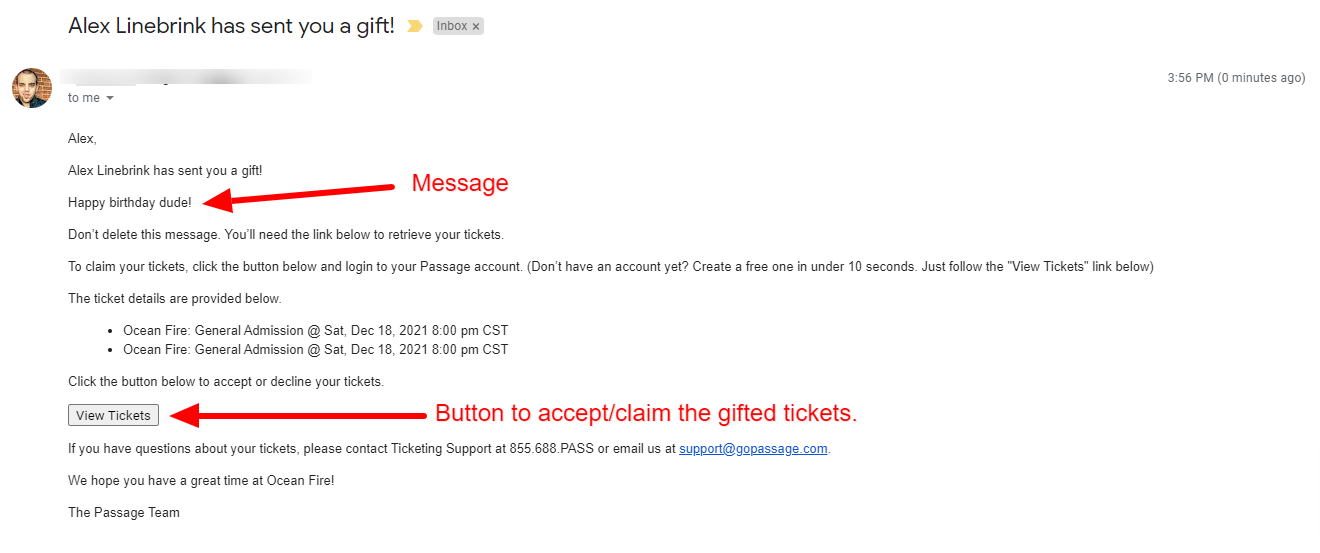Select the first Ocean Fire General Admission ticket line

pos(316,330)
